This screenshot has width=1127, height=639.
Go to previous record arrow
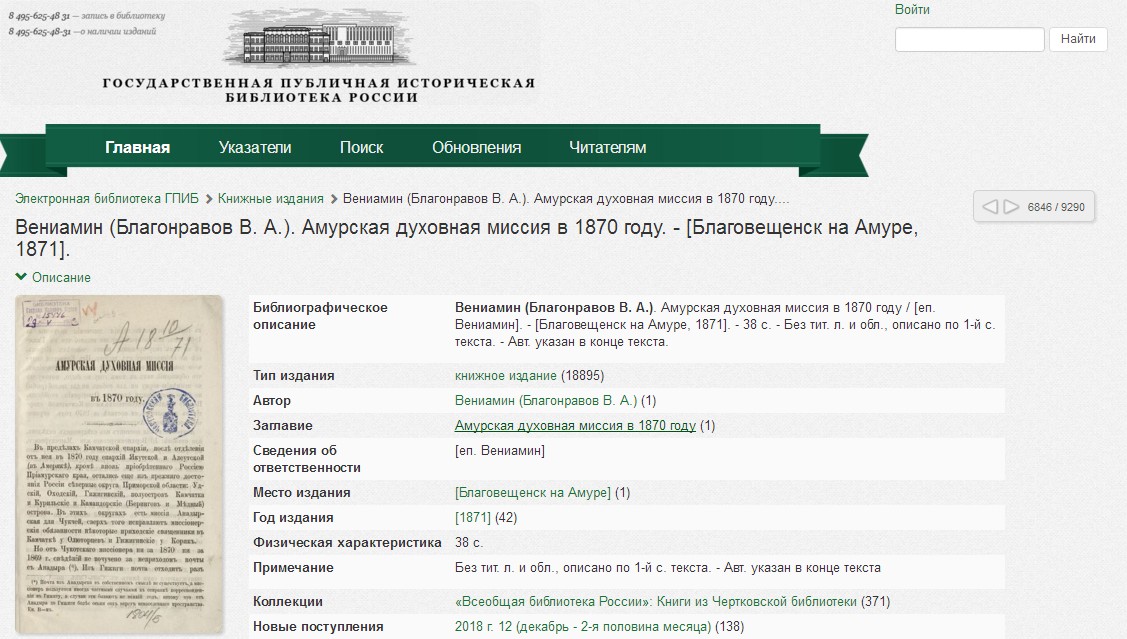pos(990,207)
